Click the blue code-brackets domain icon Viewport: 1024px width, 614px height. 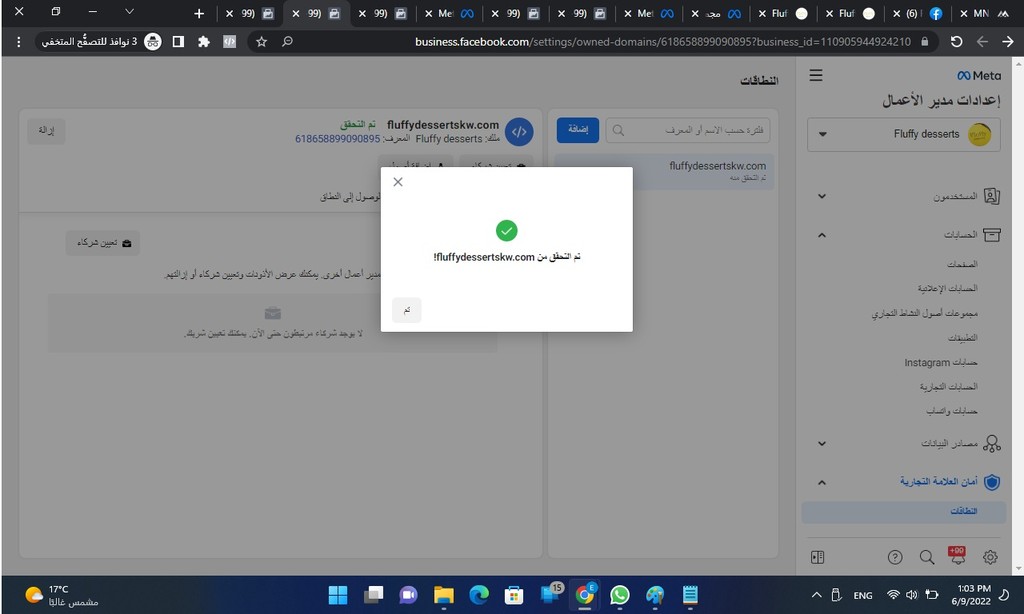coord(519,131)
